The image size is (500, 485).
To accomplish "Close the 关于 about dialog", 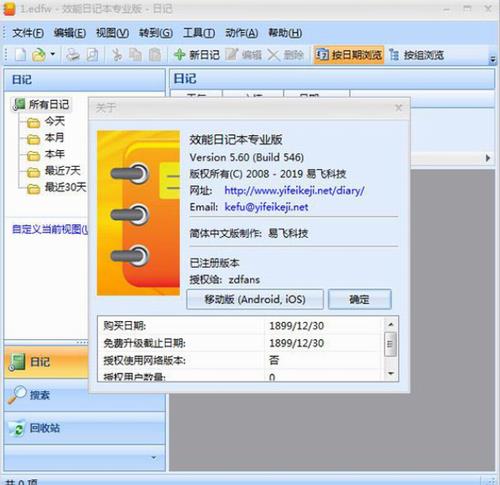I will (x=398, y=108).
